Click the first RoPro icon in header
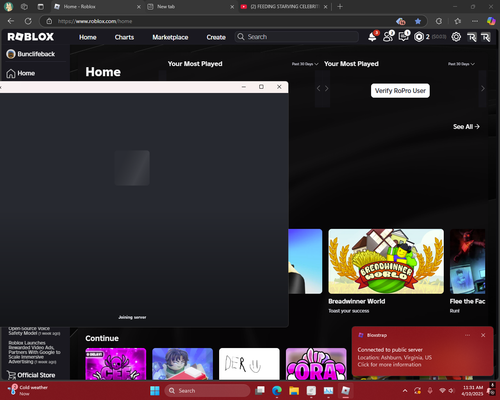Viewport: 500px width, 400px height. 472,37
